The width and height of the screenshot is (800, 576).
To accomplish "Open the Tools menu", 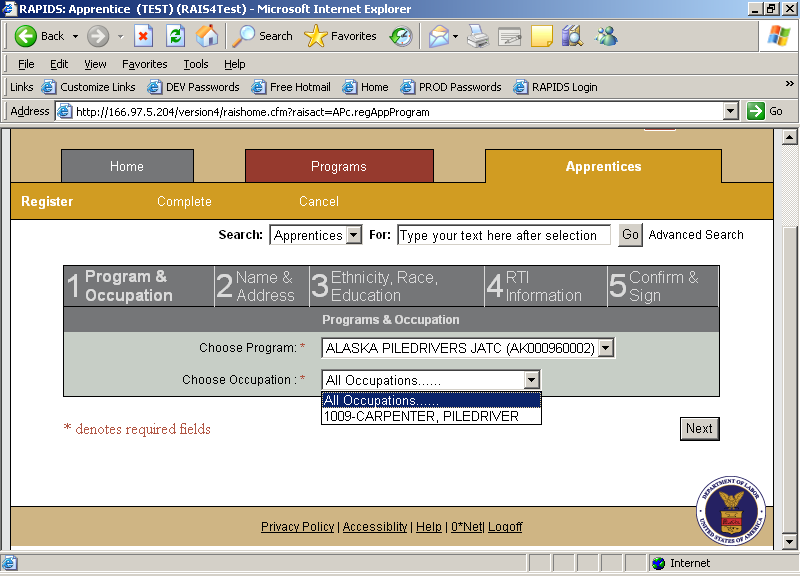I will coord(196,64).
